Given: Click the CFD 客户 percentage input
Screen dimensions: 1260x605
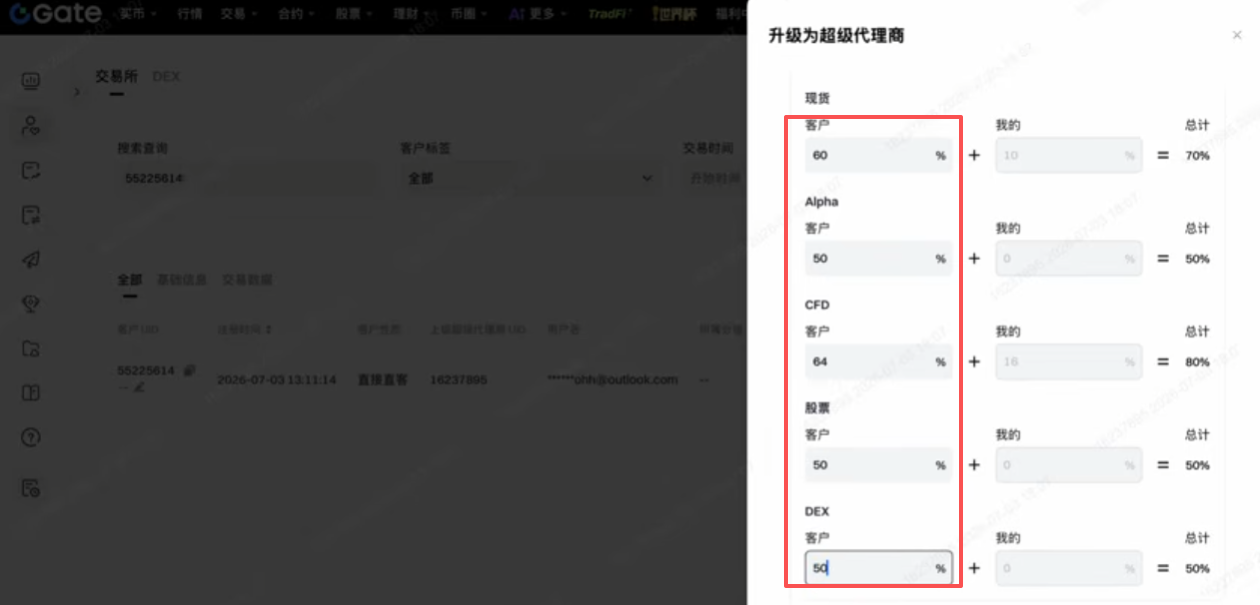Looking at the screenshot, I should coord(878,361).
